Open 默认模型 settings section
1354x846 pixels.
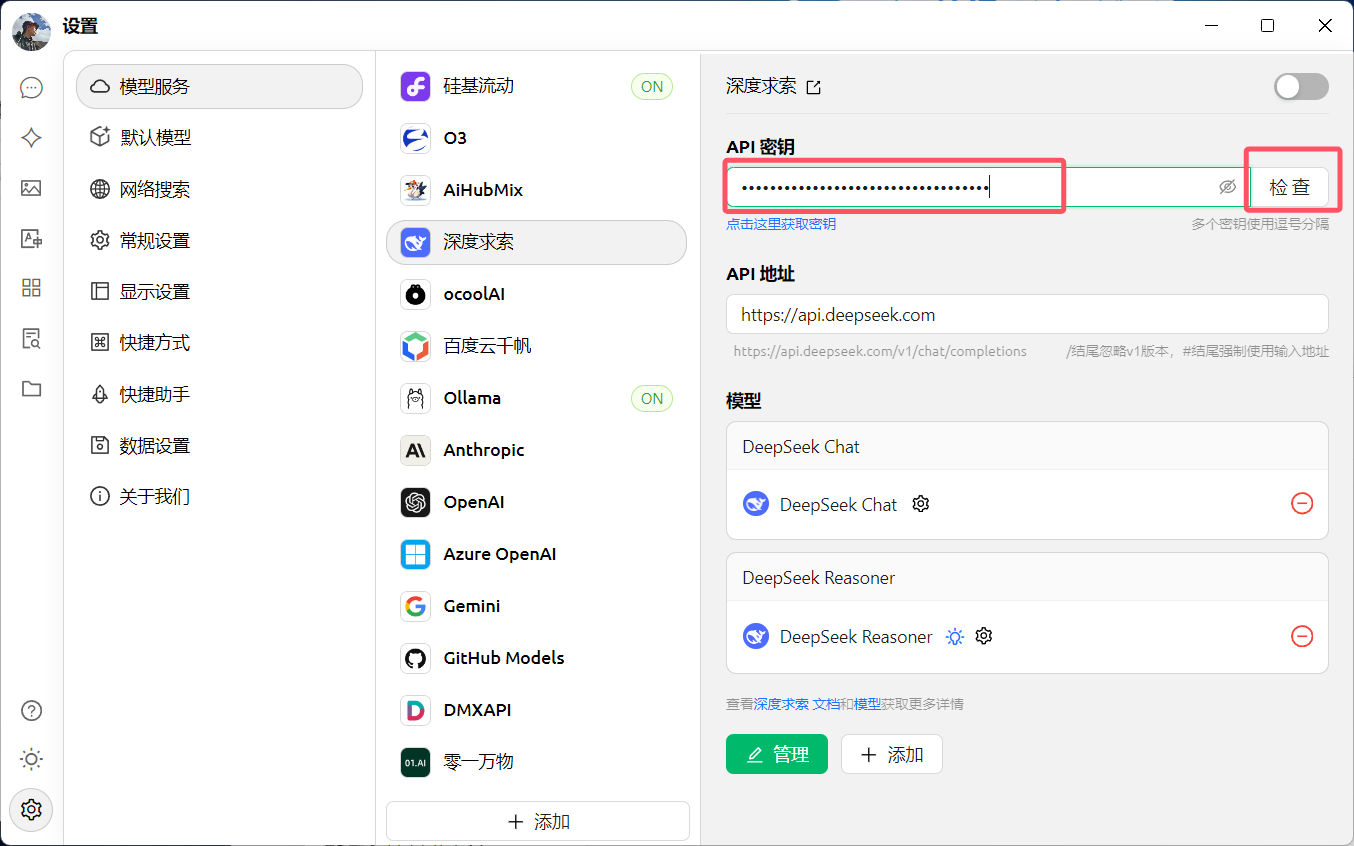[219, 138]
